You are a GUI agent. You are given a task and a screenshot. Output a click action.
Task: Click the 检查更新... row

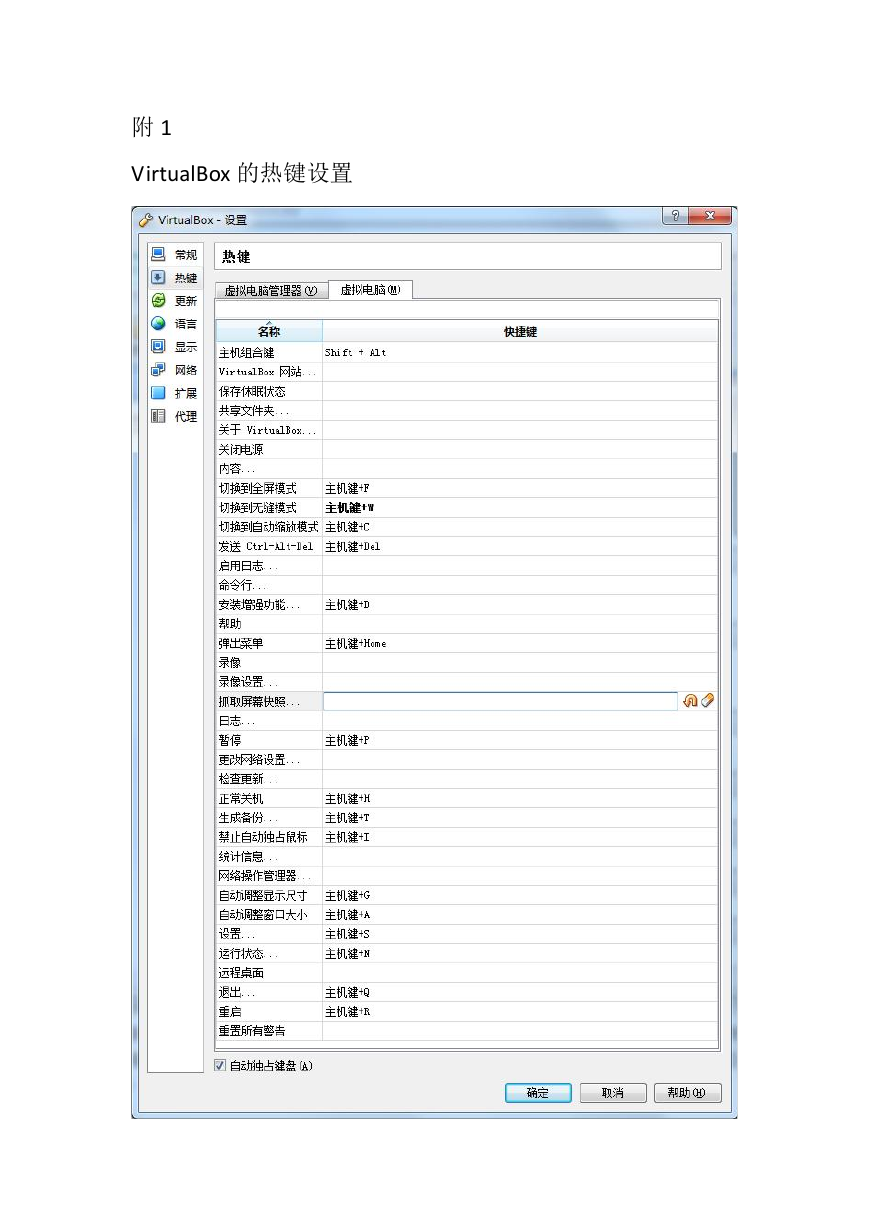tap(467, 779)
